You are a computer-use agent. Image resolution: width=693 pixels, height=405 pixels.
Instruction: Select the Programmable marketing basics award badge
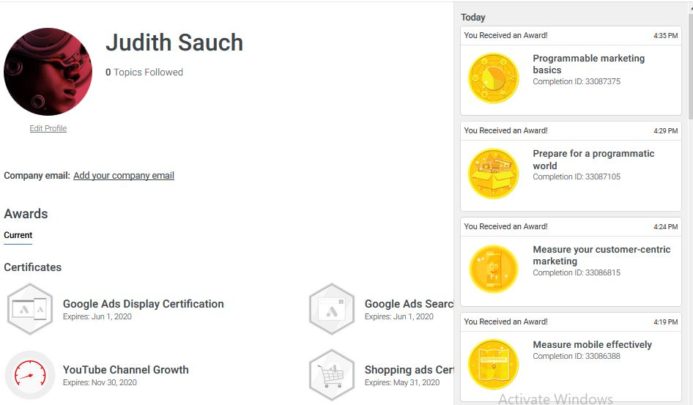click(493, 78)
